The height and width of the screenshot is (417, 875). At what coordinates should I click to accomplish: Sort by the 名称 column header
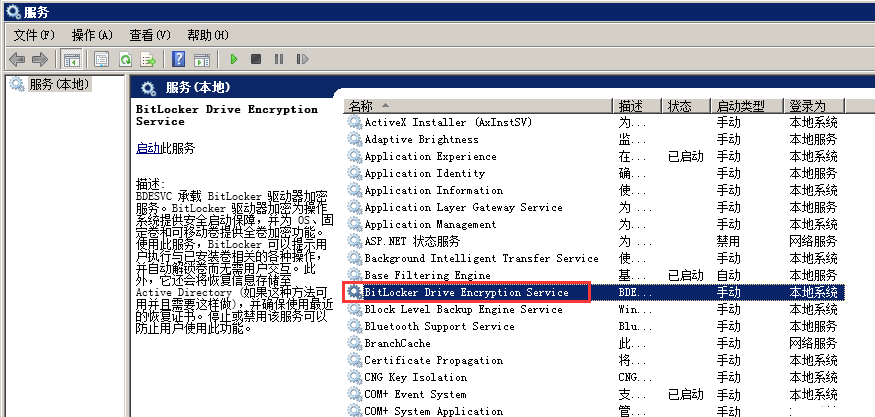(478, 106)
